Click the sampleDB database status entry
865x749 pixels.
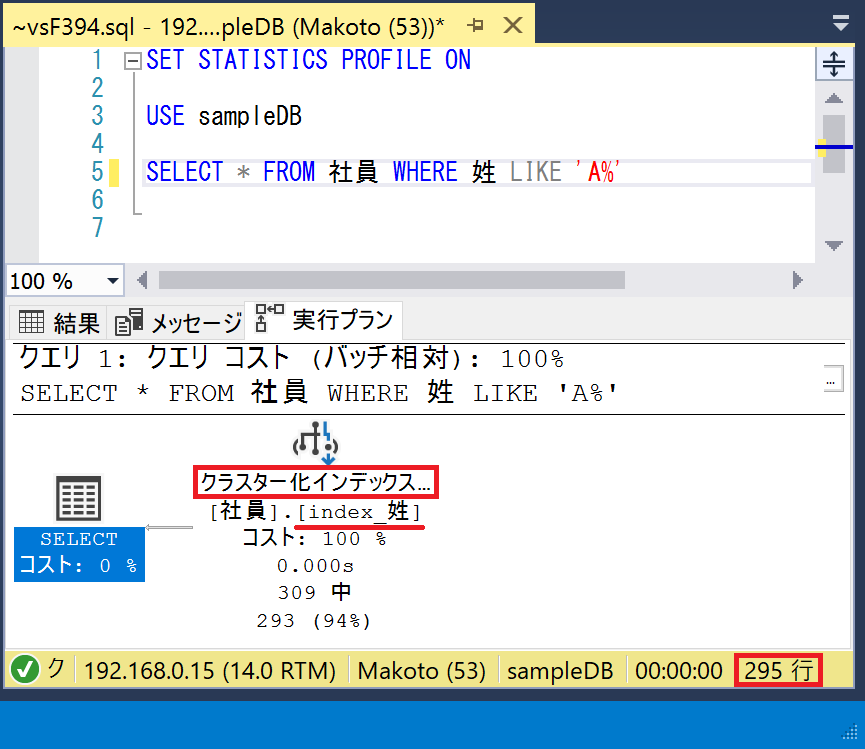(x=560, y=671)
